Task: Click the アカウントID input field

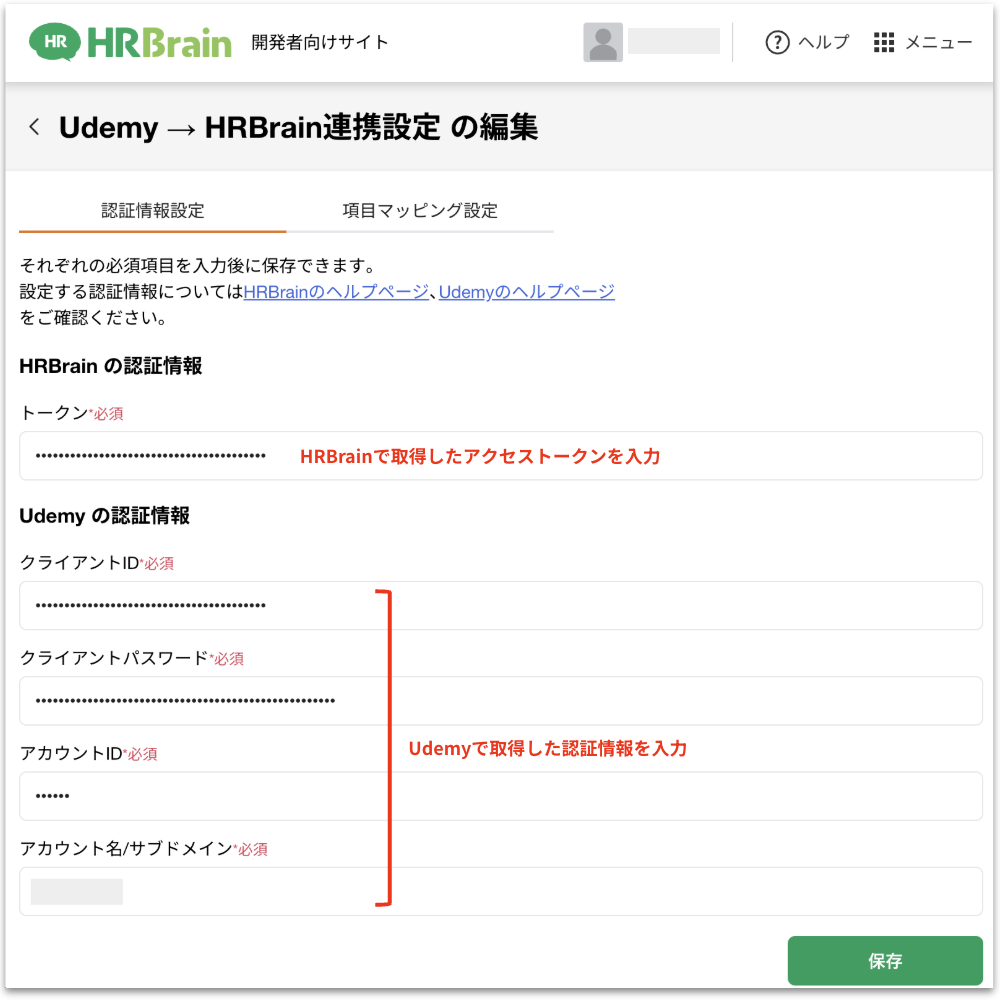Action: click(500, 796)
